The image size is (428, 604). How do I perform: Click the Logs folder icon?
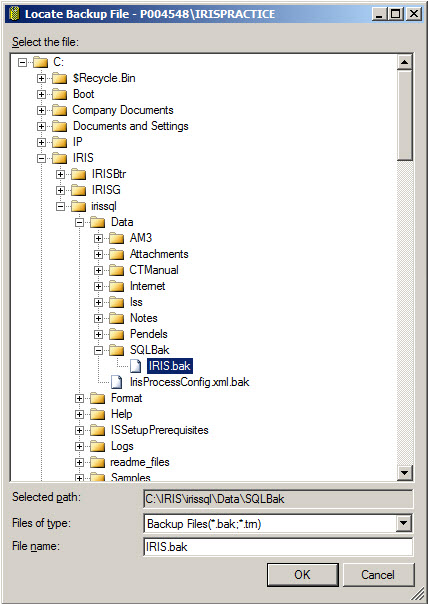coord(97,446)
